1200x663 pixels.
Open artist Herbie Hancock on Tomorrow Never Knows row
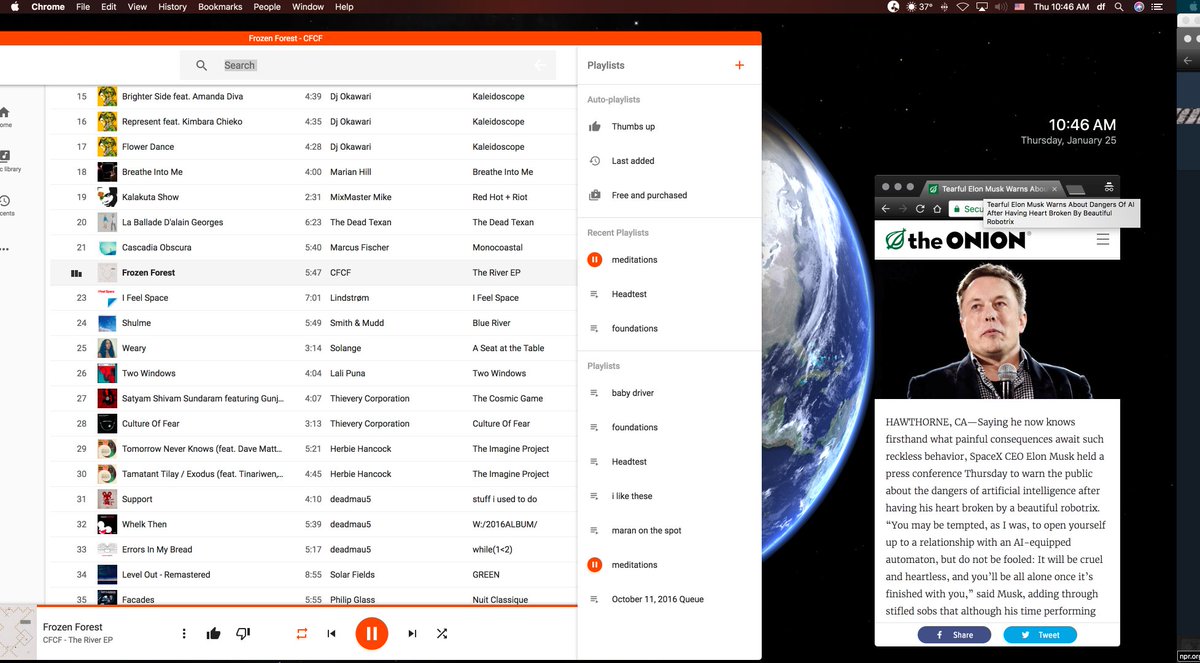(361, 449)
